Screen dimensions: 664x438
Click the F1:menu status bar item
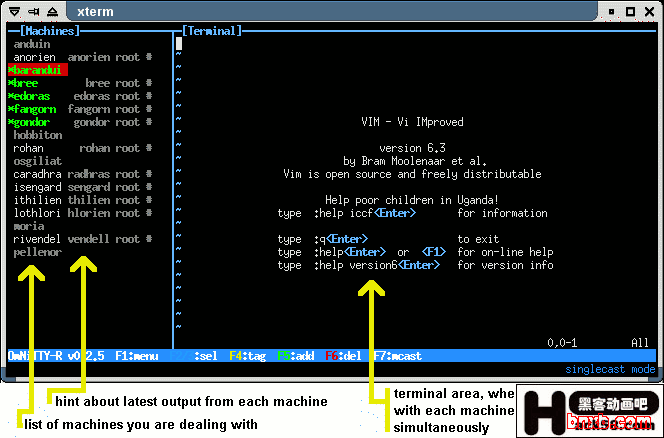(137, 354)
